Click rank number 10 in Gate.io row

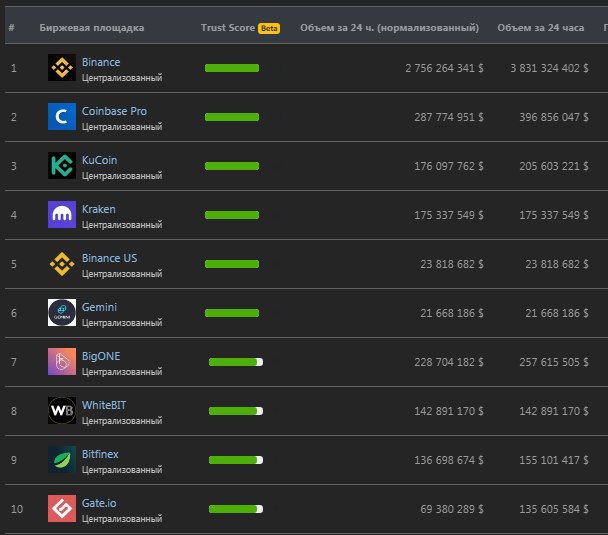tap(17, 509)
